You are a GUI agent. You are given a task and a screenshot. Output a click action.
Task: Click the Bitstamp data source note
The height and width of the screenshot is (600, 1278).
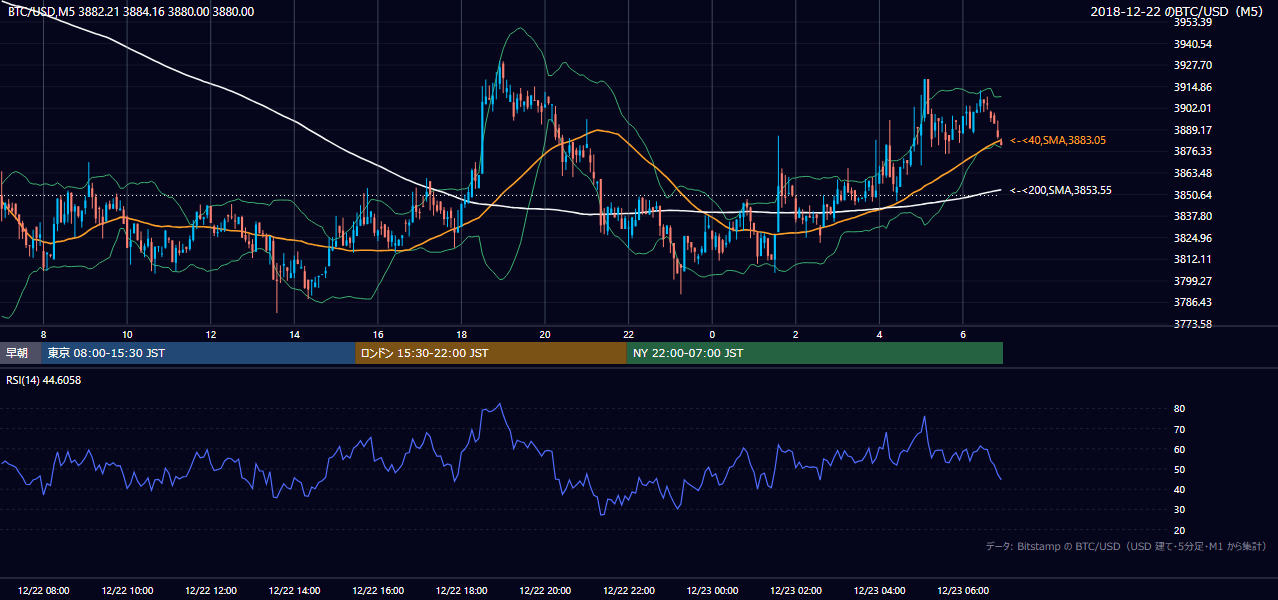click(1126, 546)
